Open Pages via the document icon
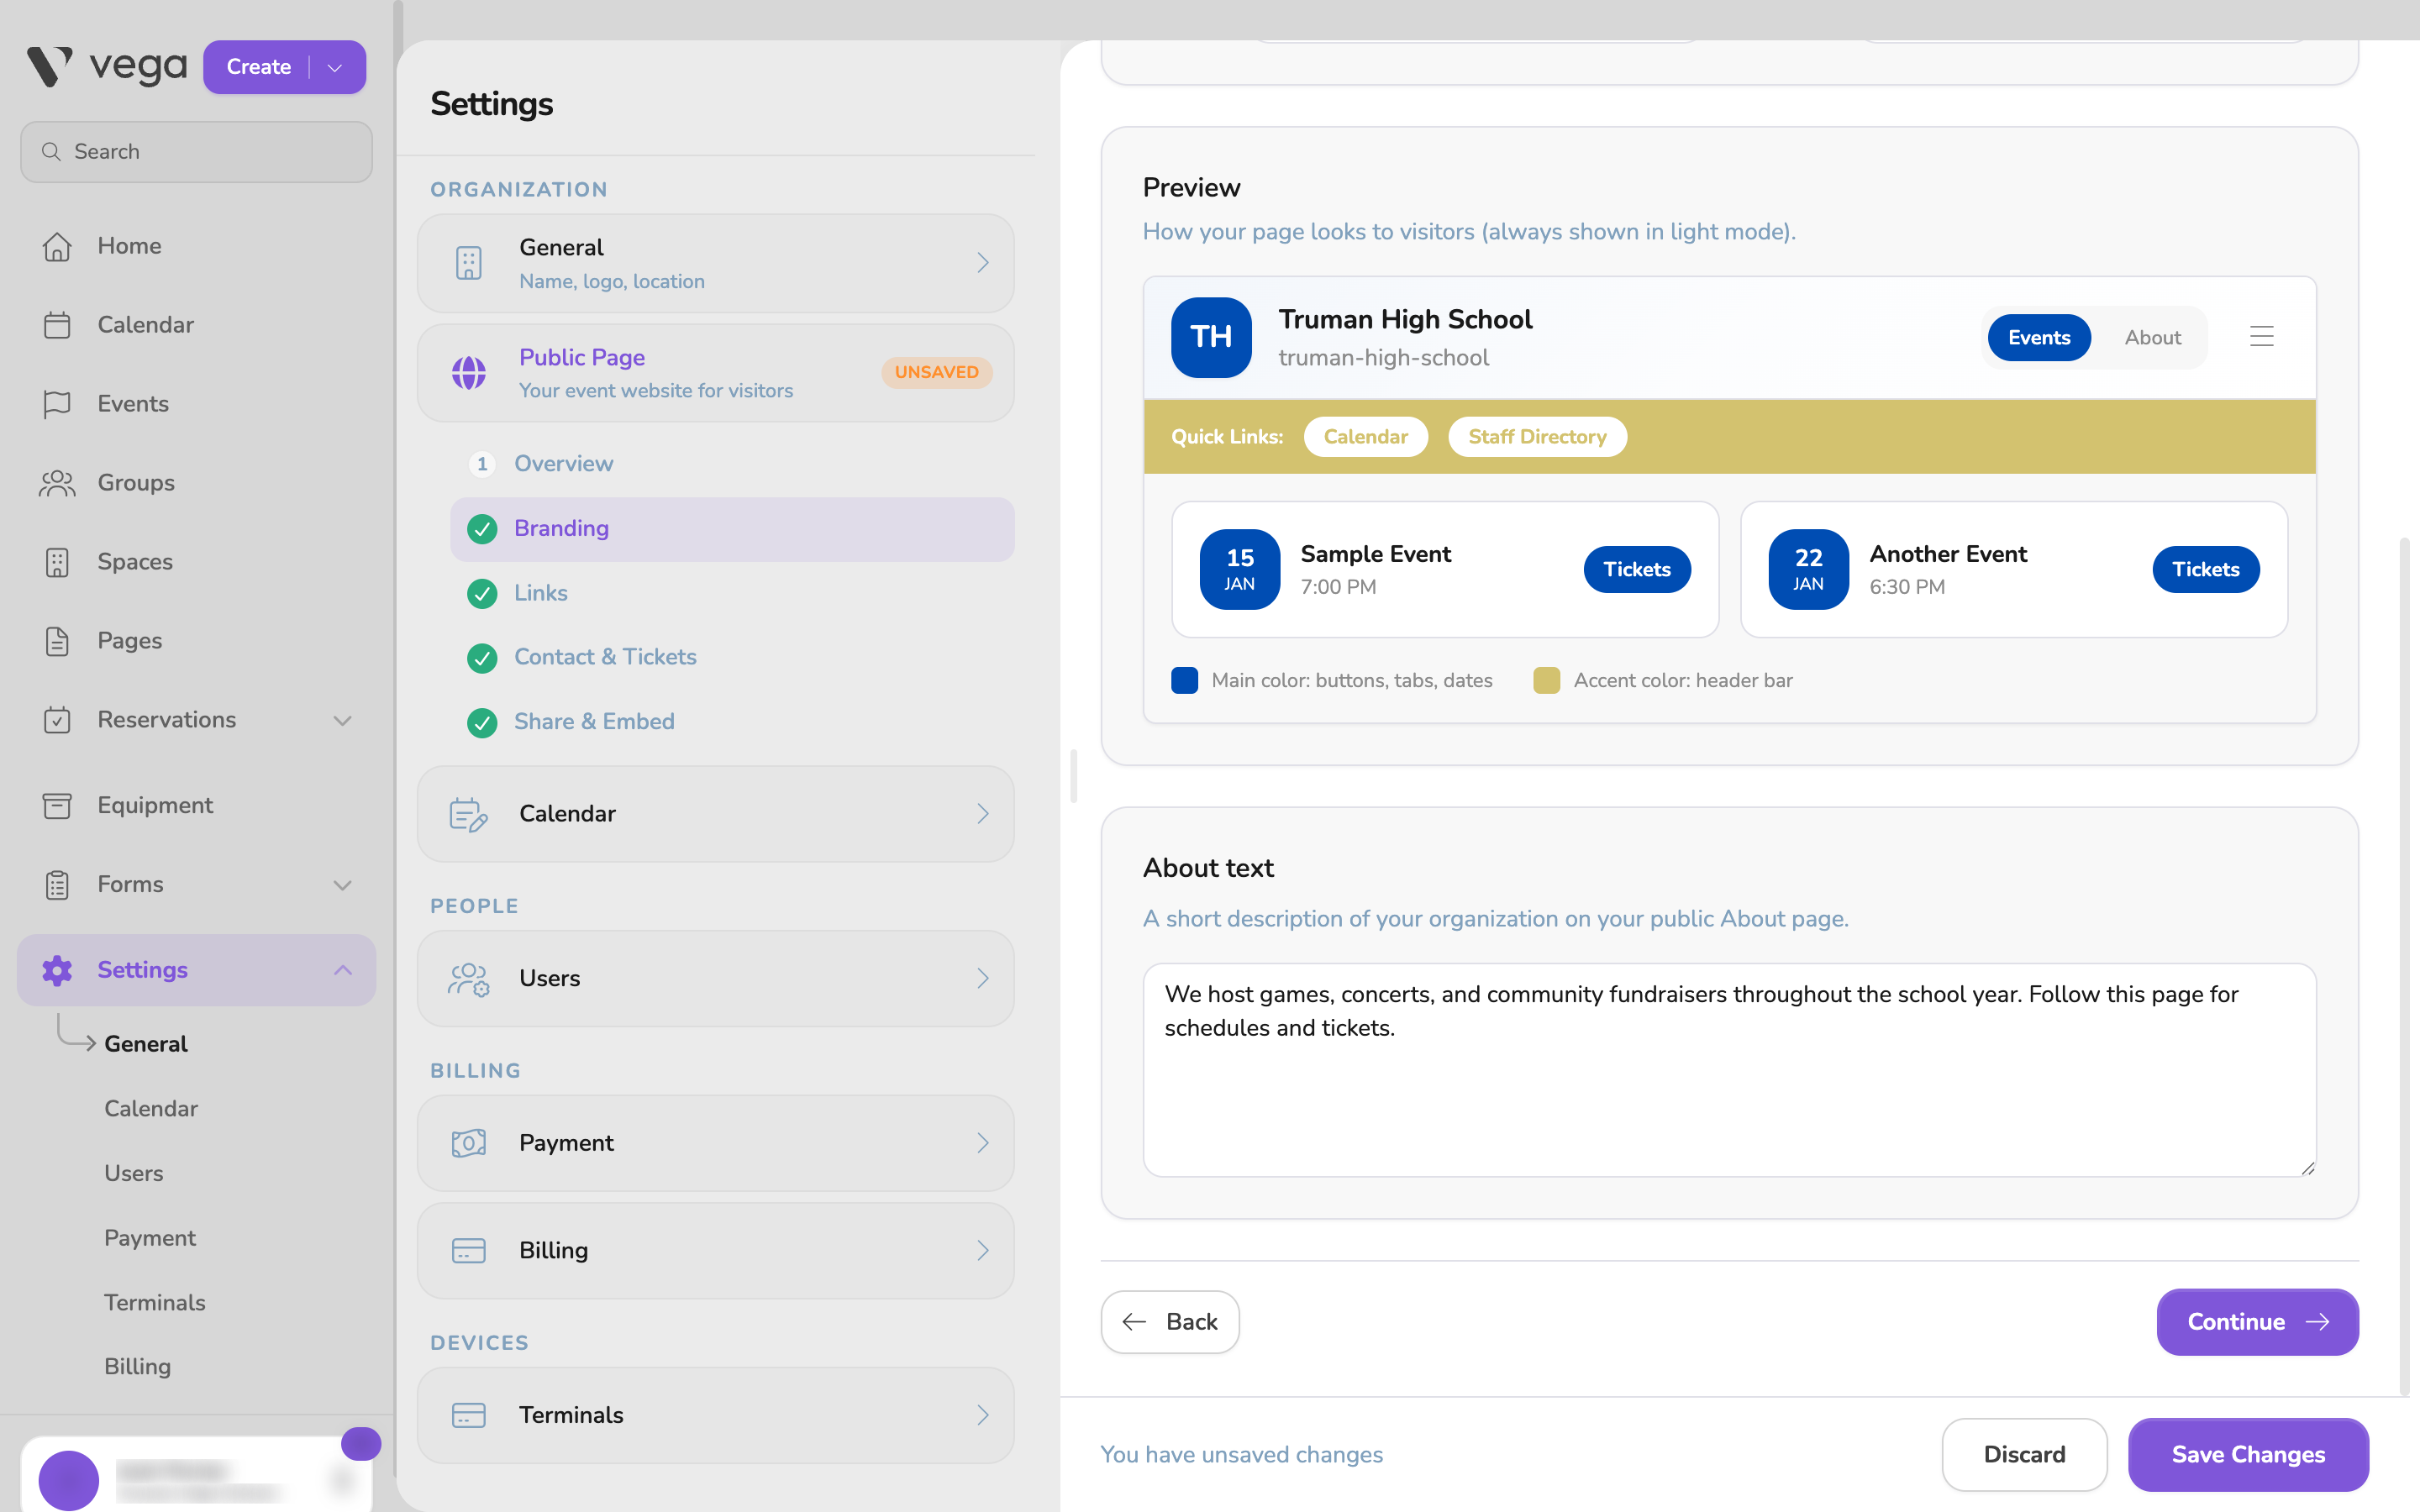 (x=57, y=641)
